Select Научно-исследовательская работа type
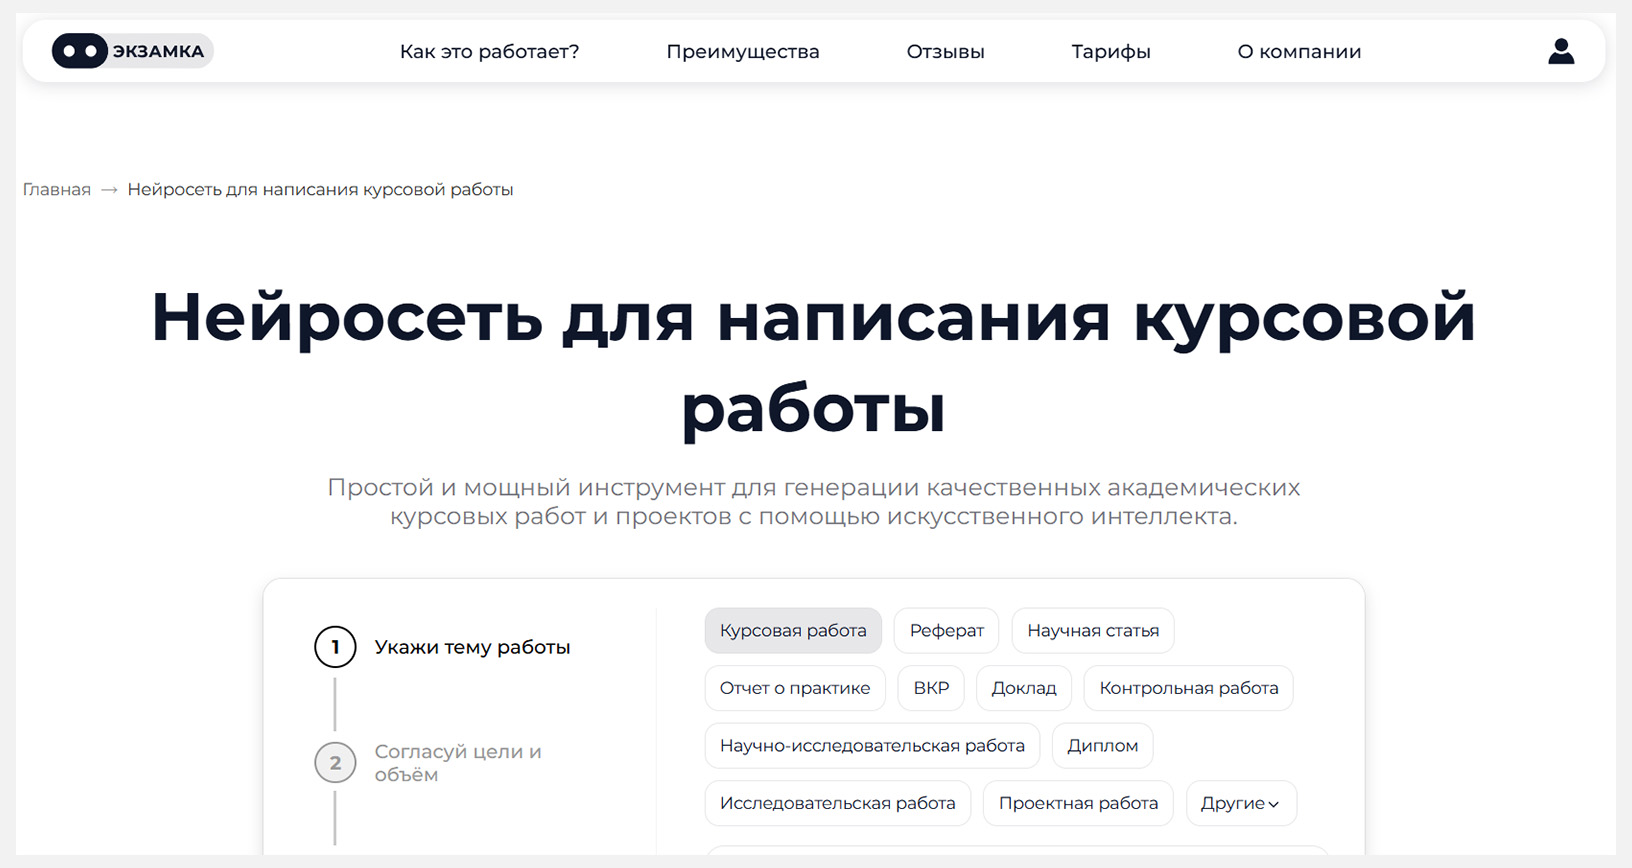 pos(872,746)
